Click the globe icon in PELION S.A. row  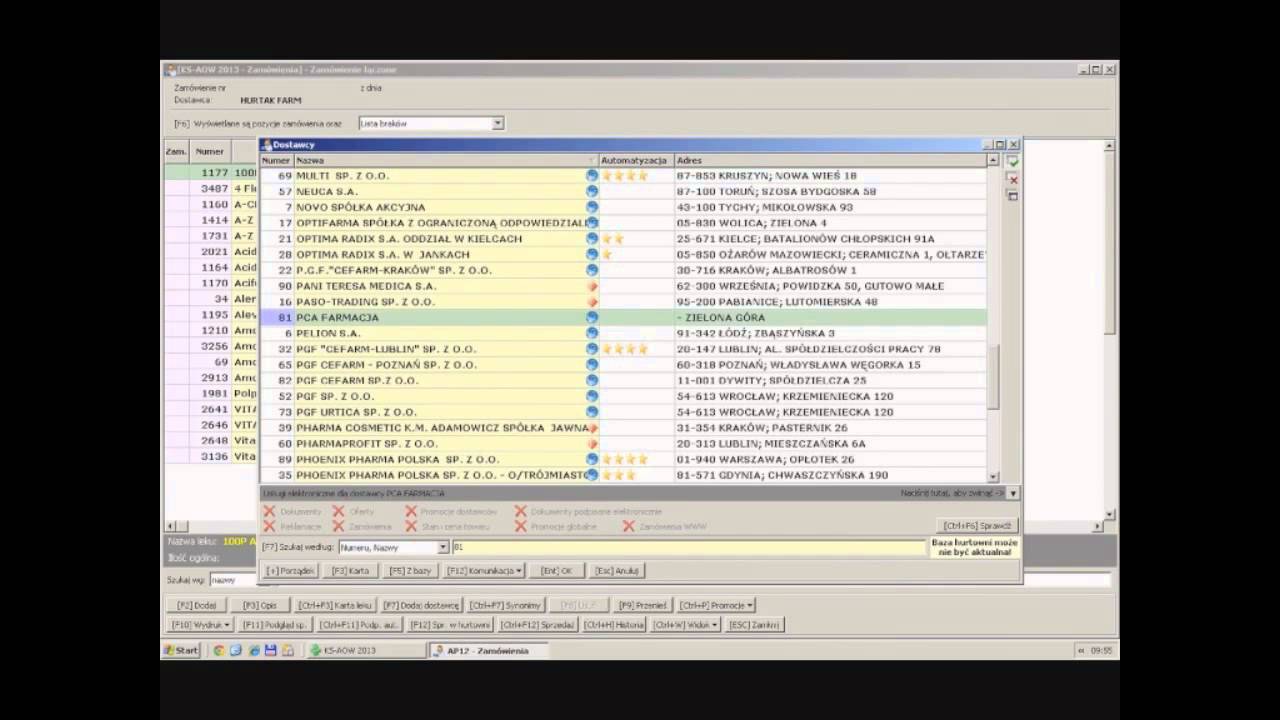click(x=592, y=333)
